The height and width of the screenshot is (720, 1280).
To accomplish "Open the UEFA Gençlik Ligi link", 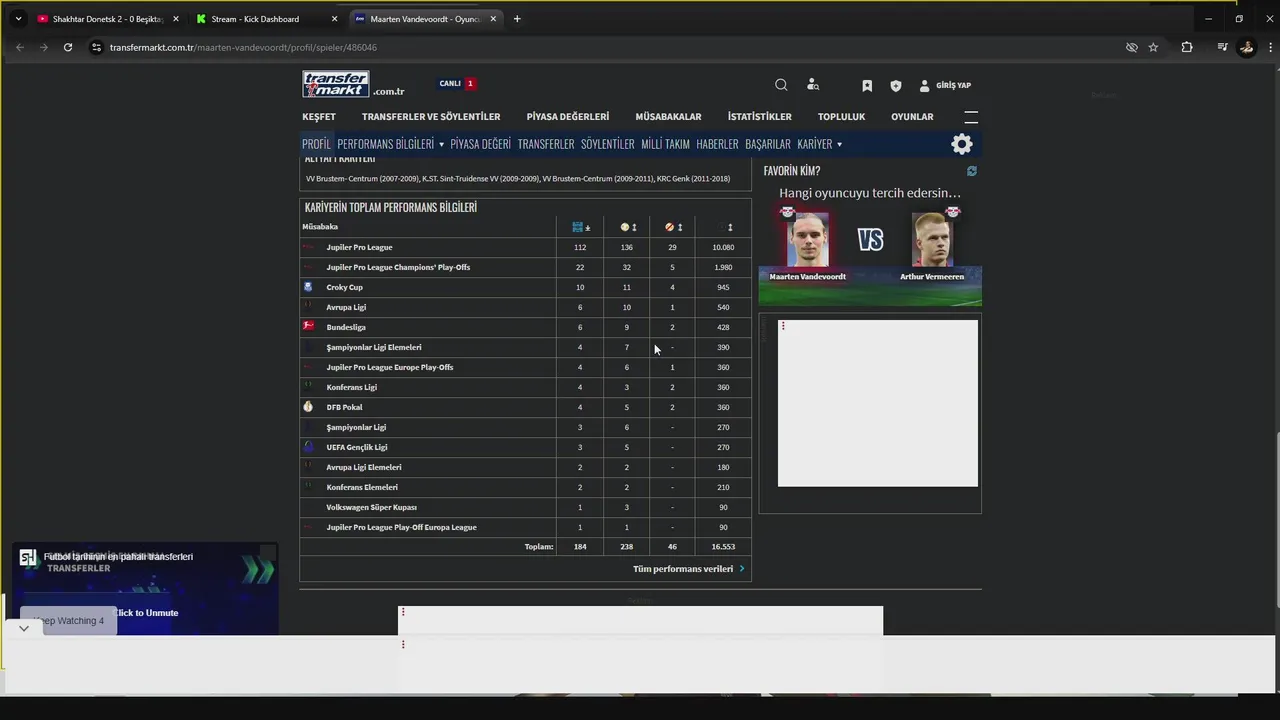I will pyautogui.click(x=357, y=447).
